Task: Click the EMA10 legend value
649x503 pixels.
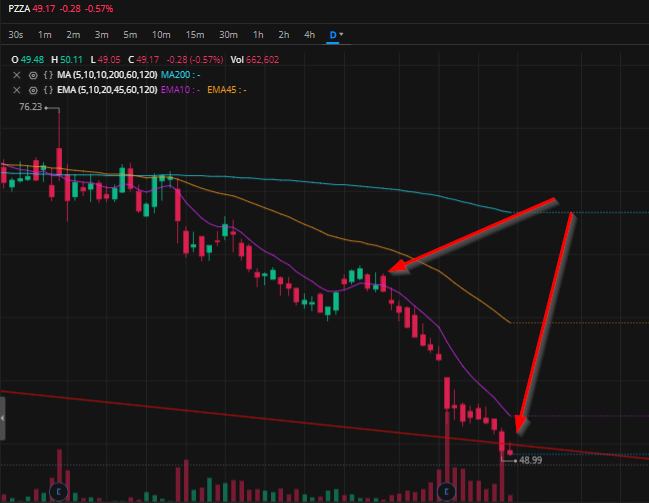Action: pyautogui.click(x=180, y=90)
